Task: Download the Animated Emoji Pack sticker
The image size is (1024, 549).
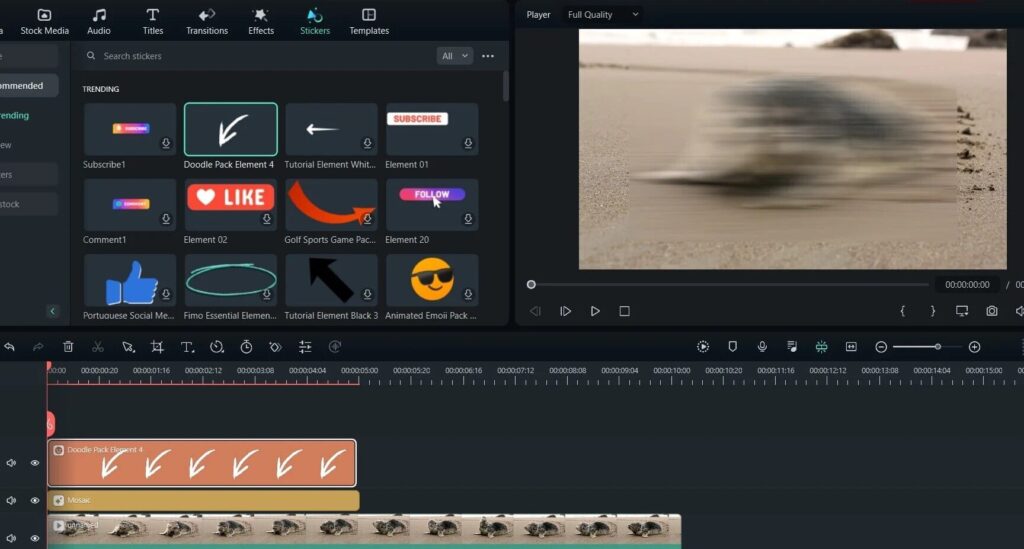Action: coord(468,294)
